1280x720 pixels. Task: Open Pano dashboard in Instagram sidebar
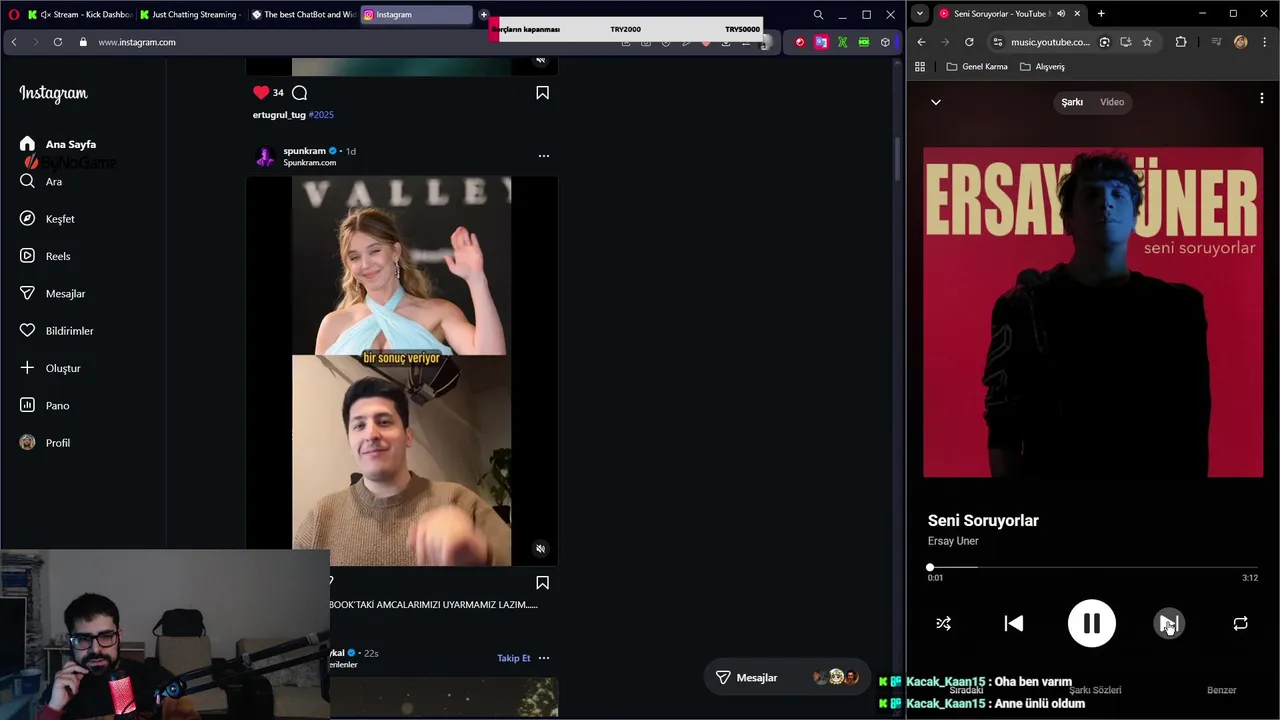point(44,405)
